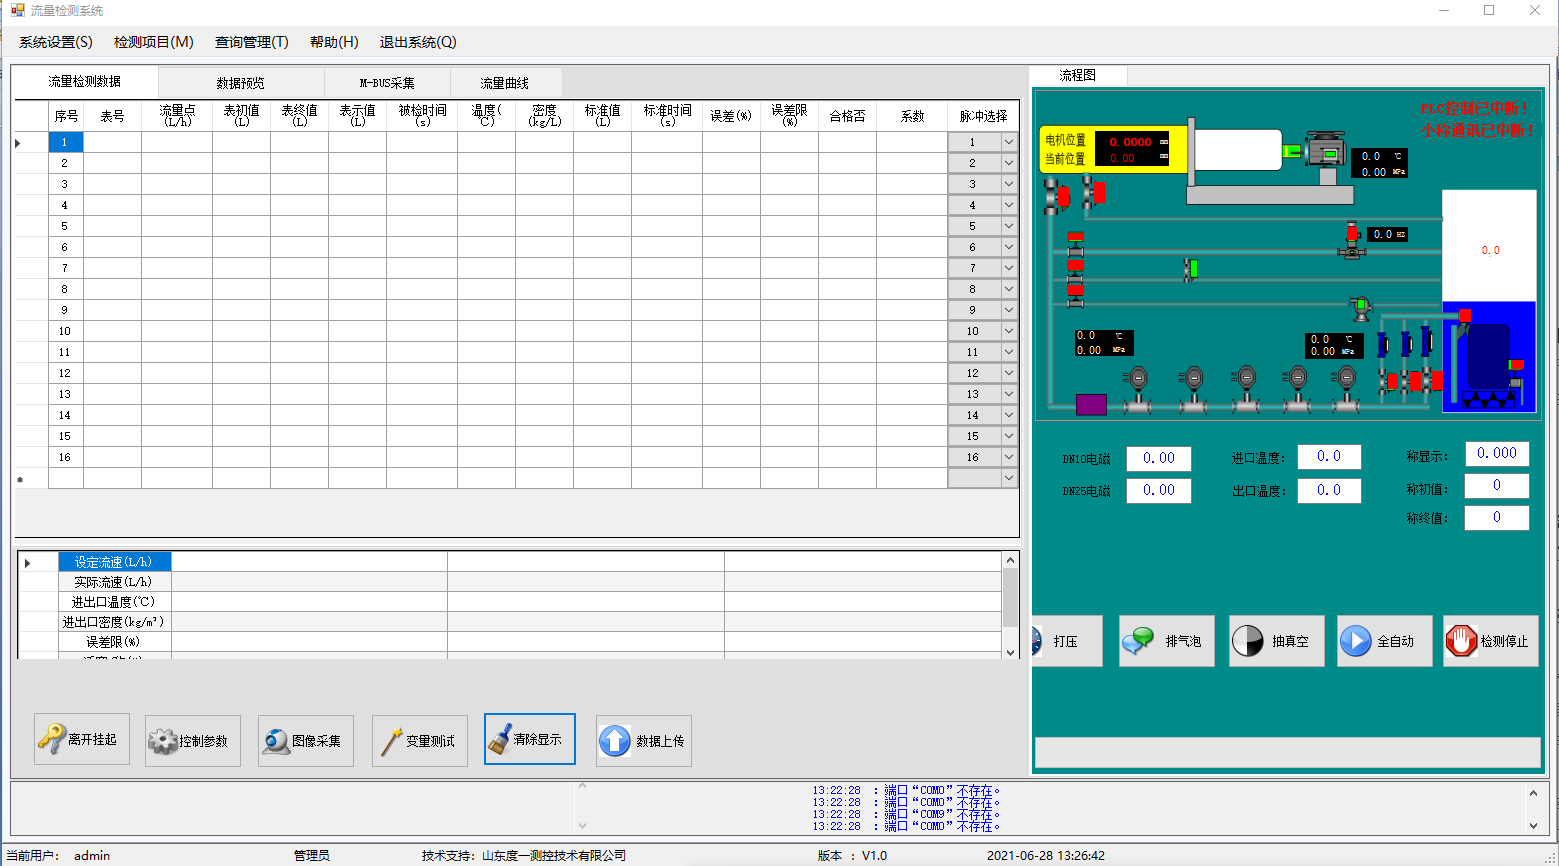The height and width of the screenshot is (866, 1559).
Task: Click the middle flow meter in diagram
Action: [1245, 389]
